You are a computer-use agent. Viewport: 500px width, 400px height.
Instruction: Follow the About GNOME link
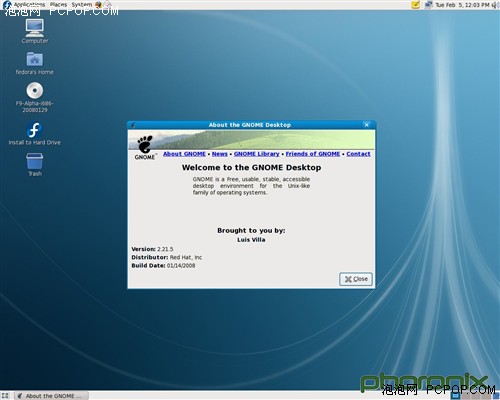184,154
